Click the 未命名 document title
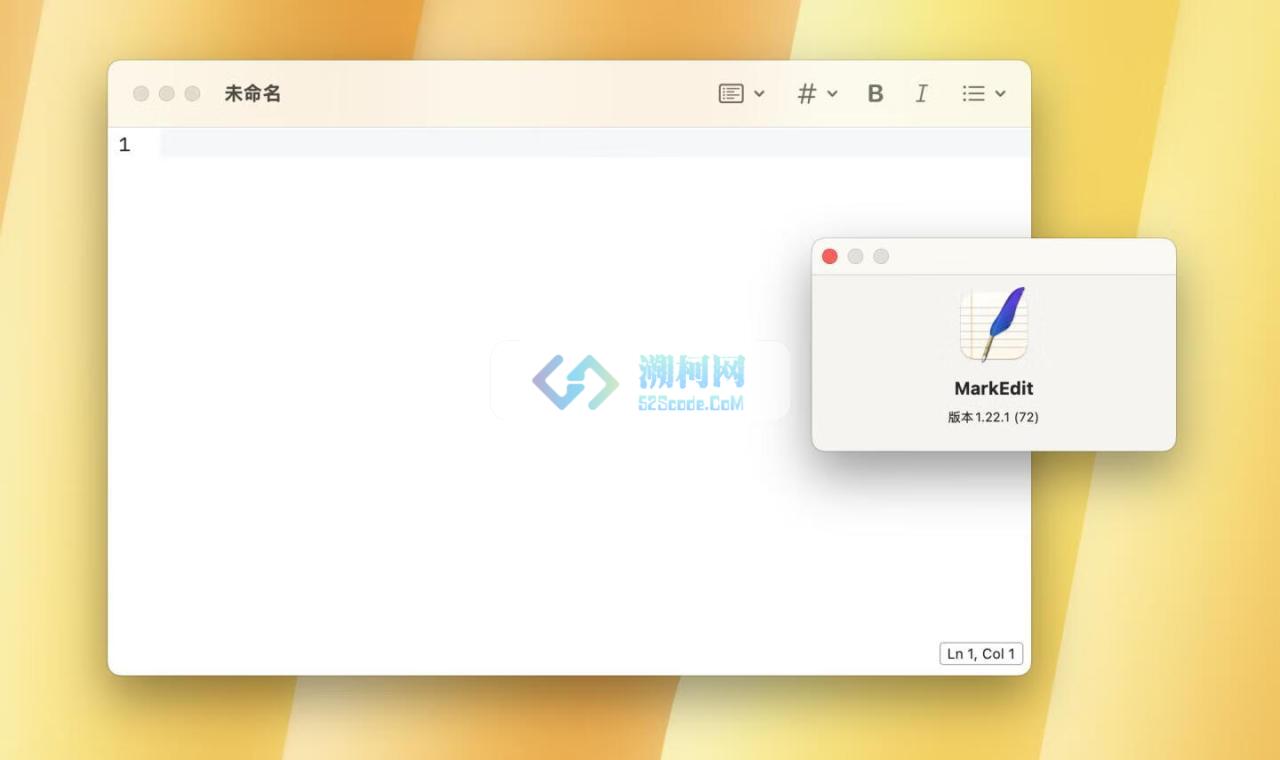This screenshot has height=760, width=1280. coord(252,93)
